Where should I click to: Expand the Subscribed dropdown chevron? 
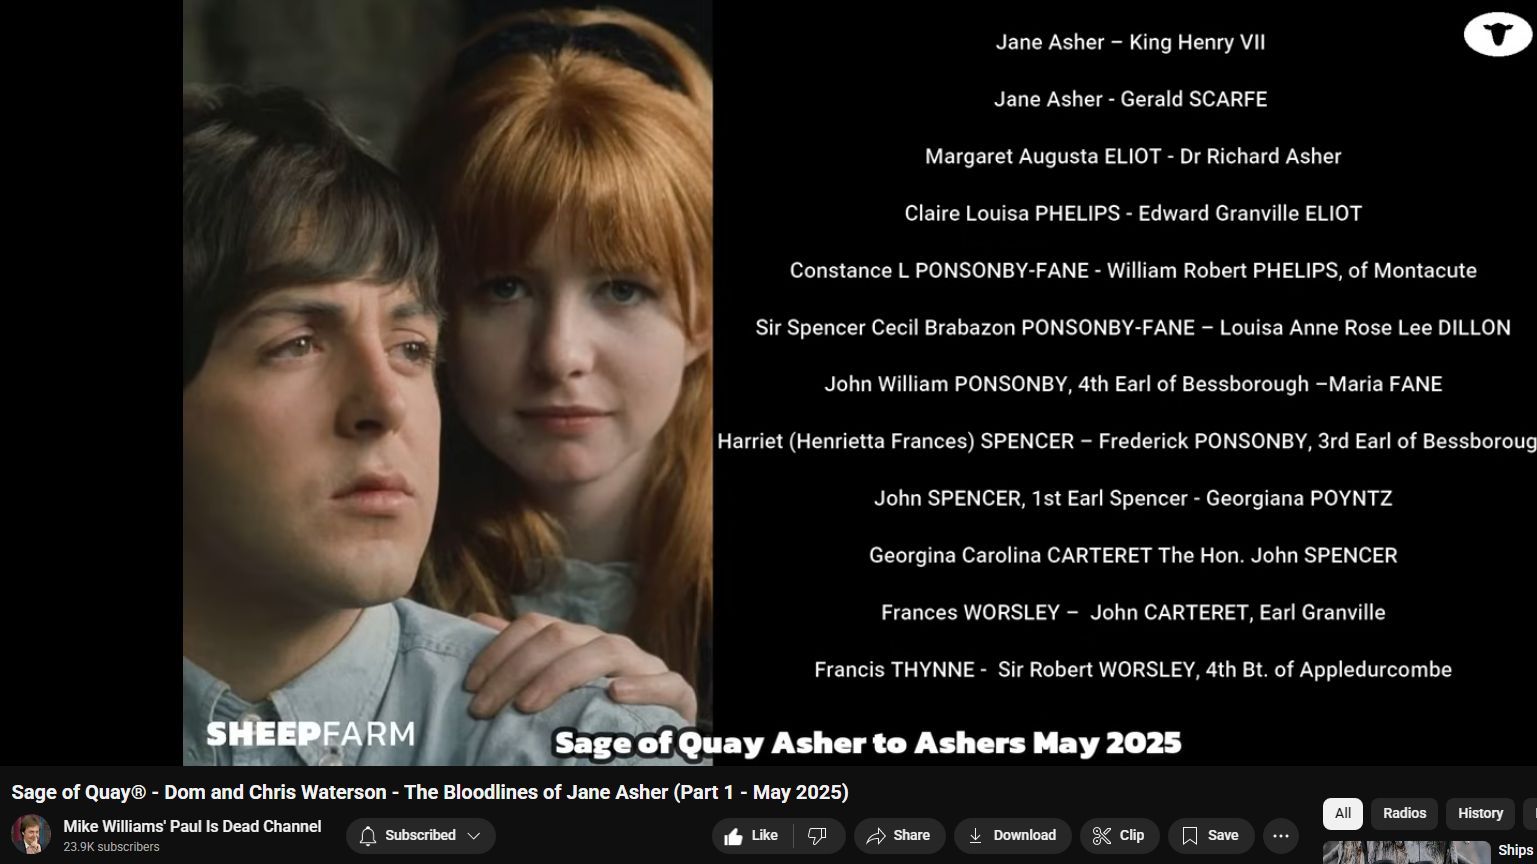pyautogui.click(x=474, y=836)
